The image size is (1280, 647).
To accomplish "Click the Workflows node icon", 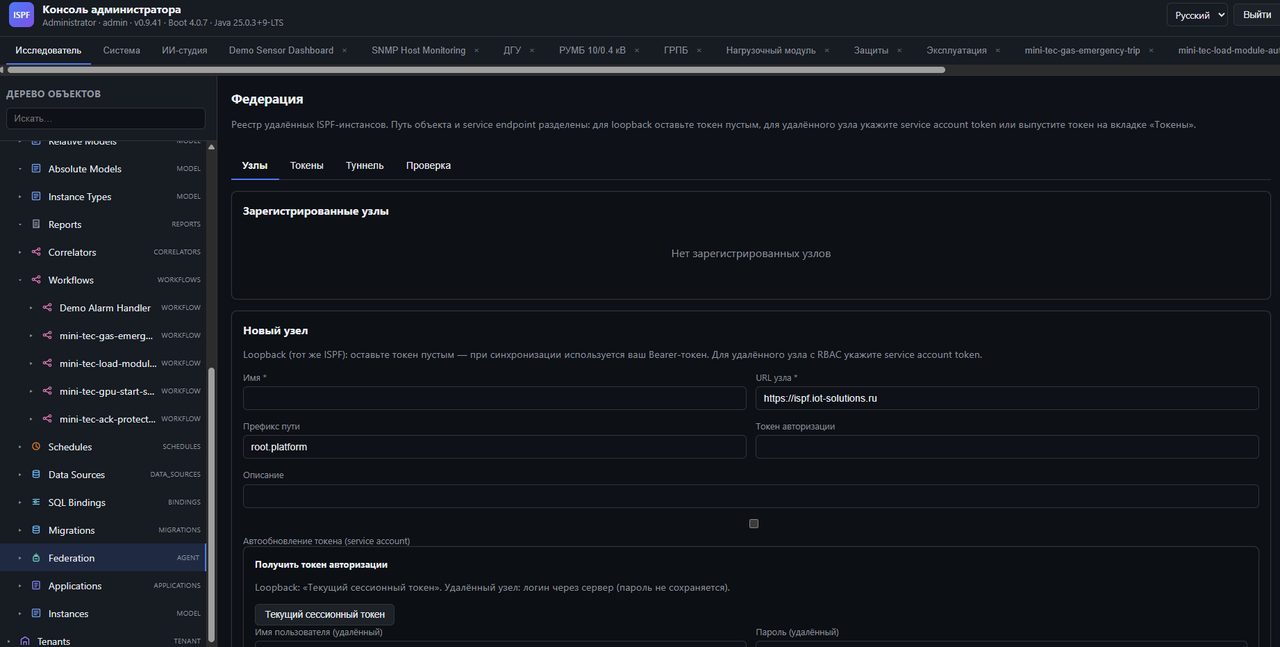I will tap(37, 280).
